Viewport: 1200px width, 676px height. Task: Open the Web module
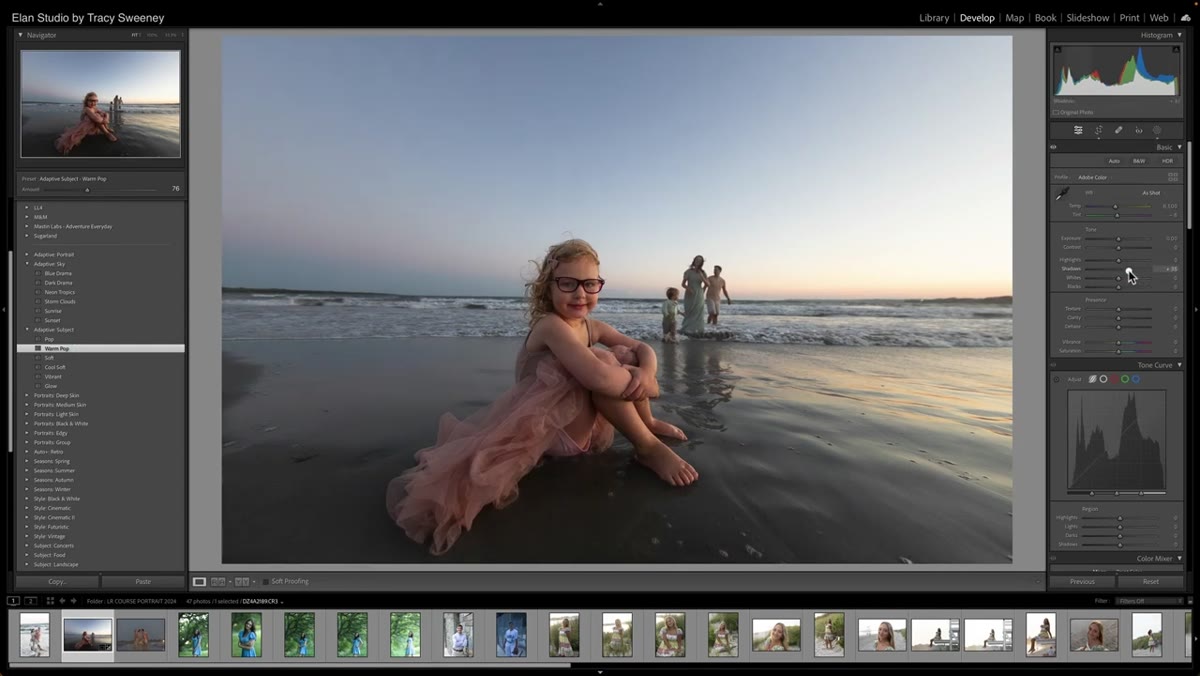1159,18
